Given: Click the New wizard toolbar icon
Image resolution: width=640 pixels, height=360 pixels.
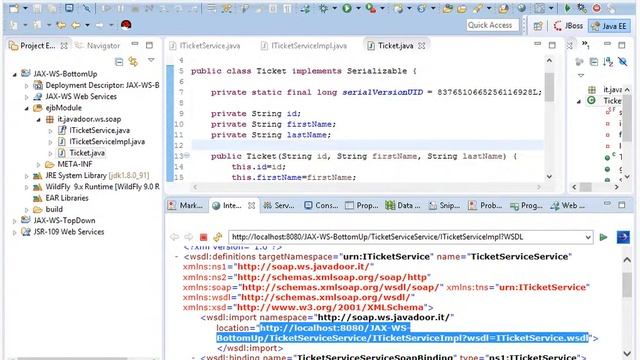Looking at the screenshot, I should click(14, 8).
